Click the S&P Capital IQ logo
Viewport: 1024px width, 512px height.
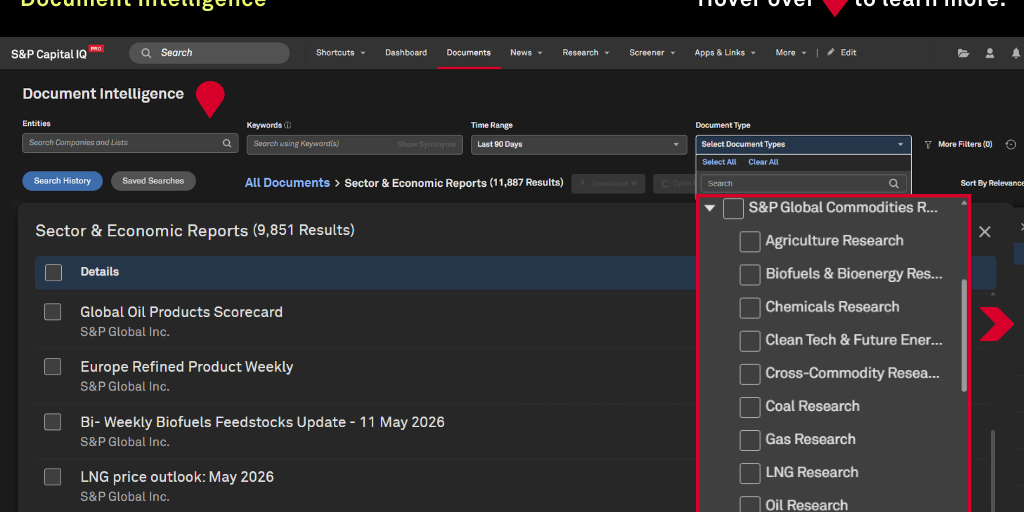[57, 54]
